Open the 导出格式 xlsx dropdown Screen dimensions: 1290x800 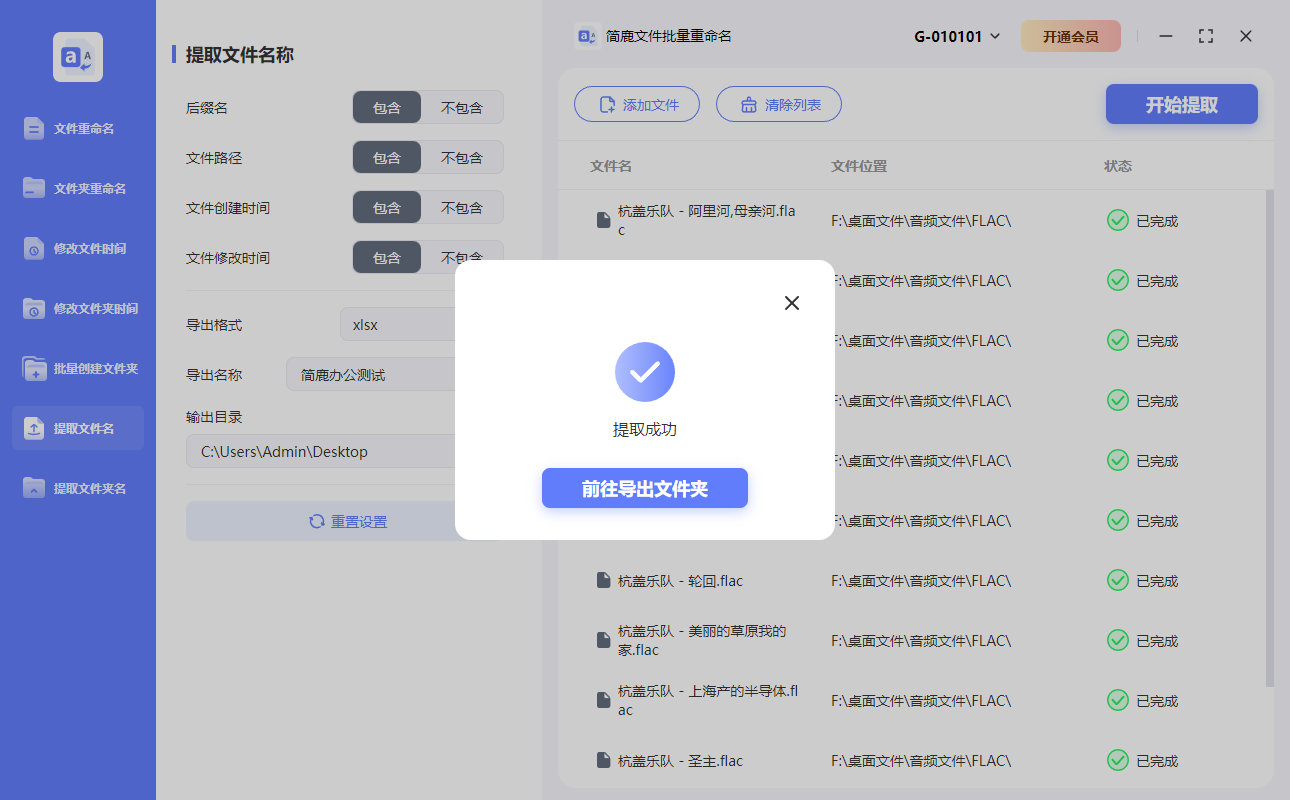point(398,324)
